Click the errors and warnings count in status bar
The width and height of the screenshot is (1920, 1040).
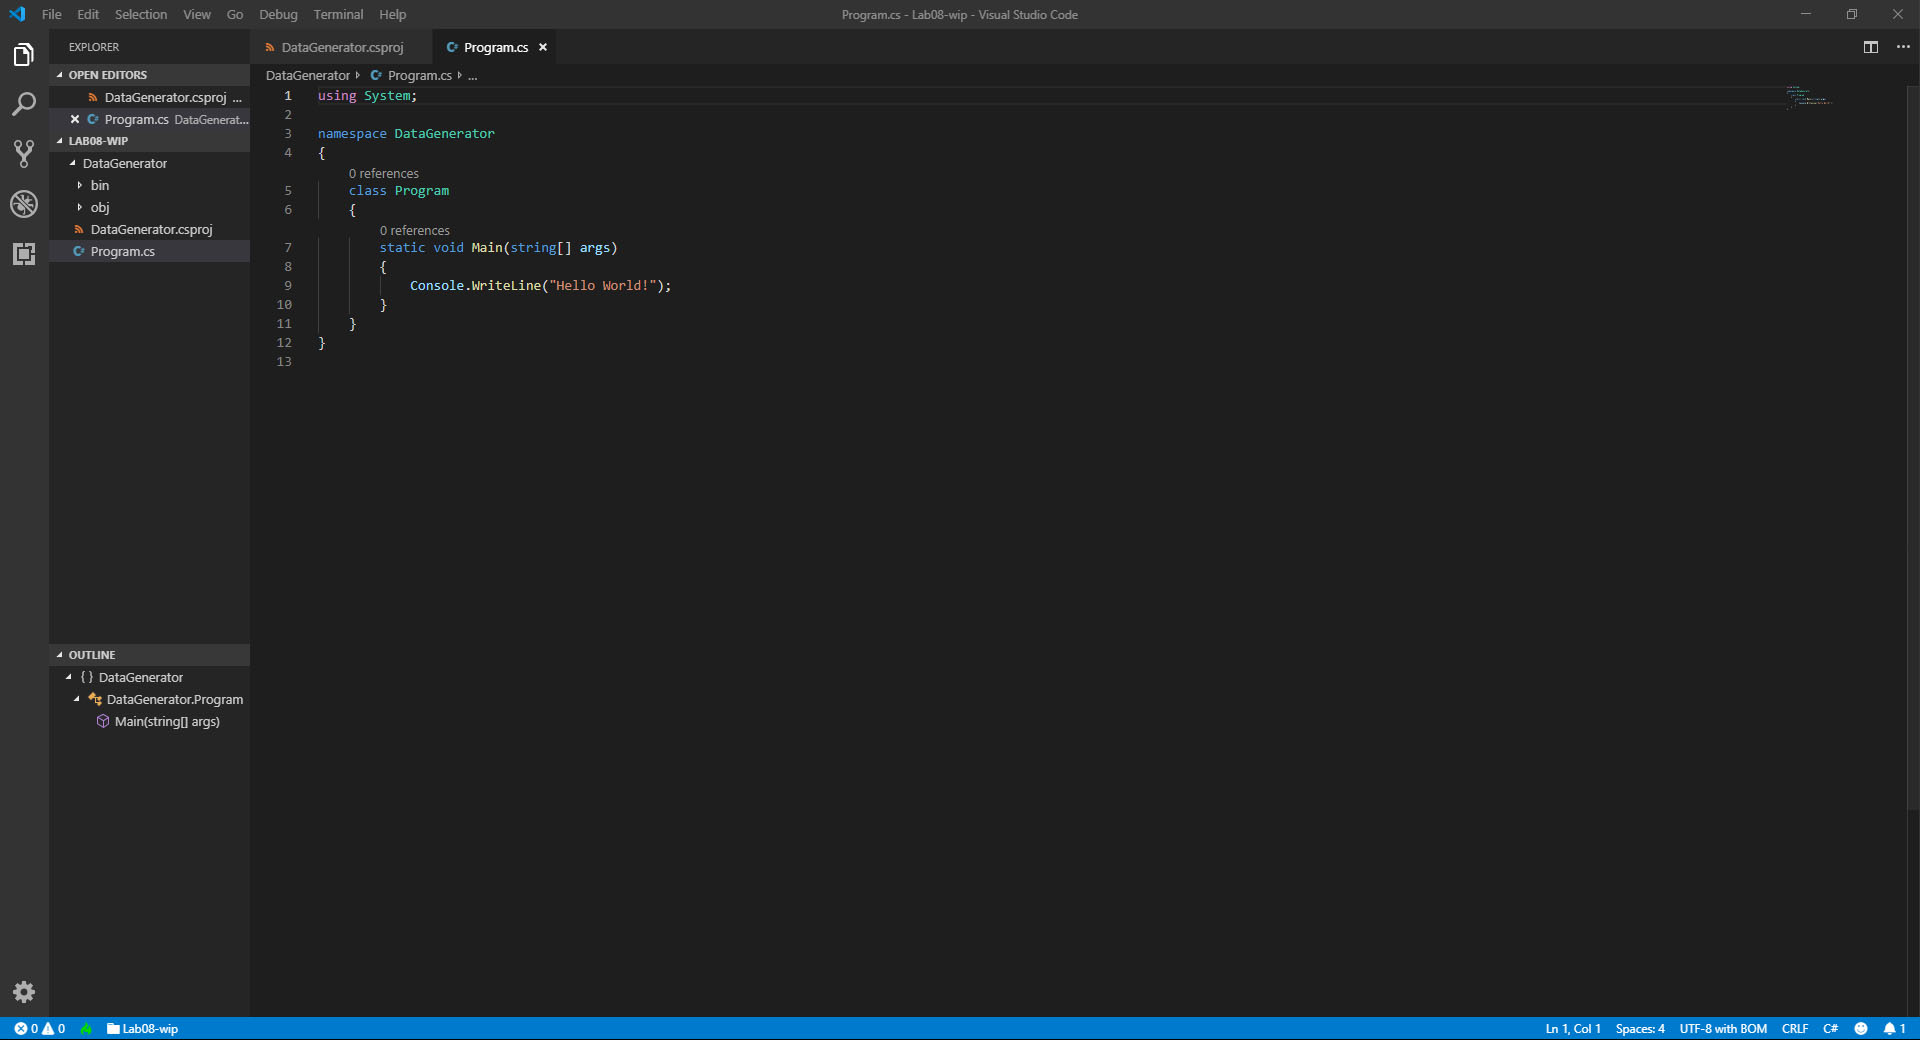point(40,1029)
